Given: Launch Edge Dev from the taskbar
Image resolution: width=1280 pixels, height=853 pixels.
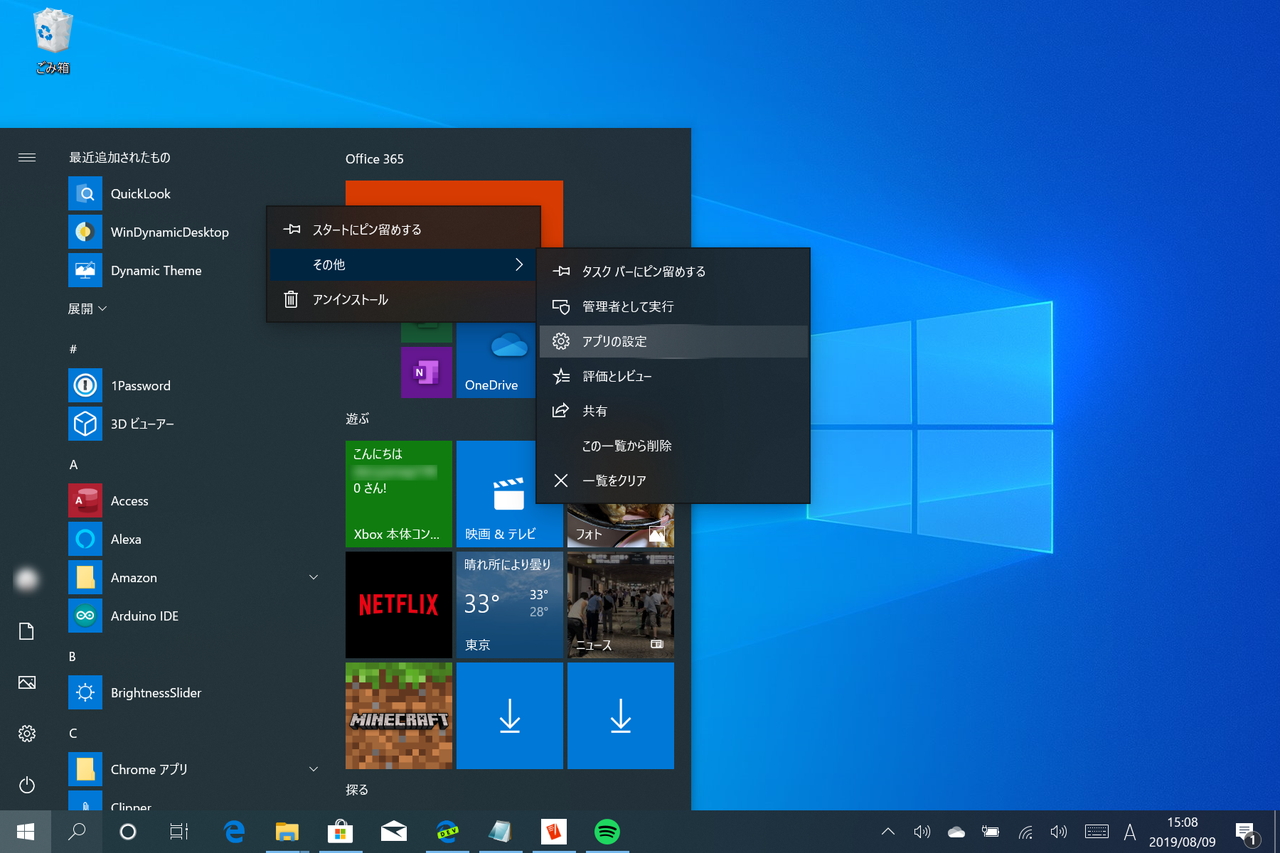Looking at the screenshot, I should [447, 832].
